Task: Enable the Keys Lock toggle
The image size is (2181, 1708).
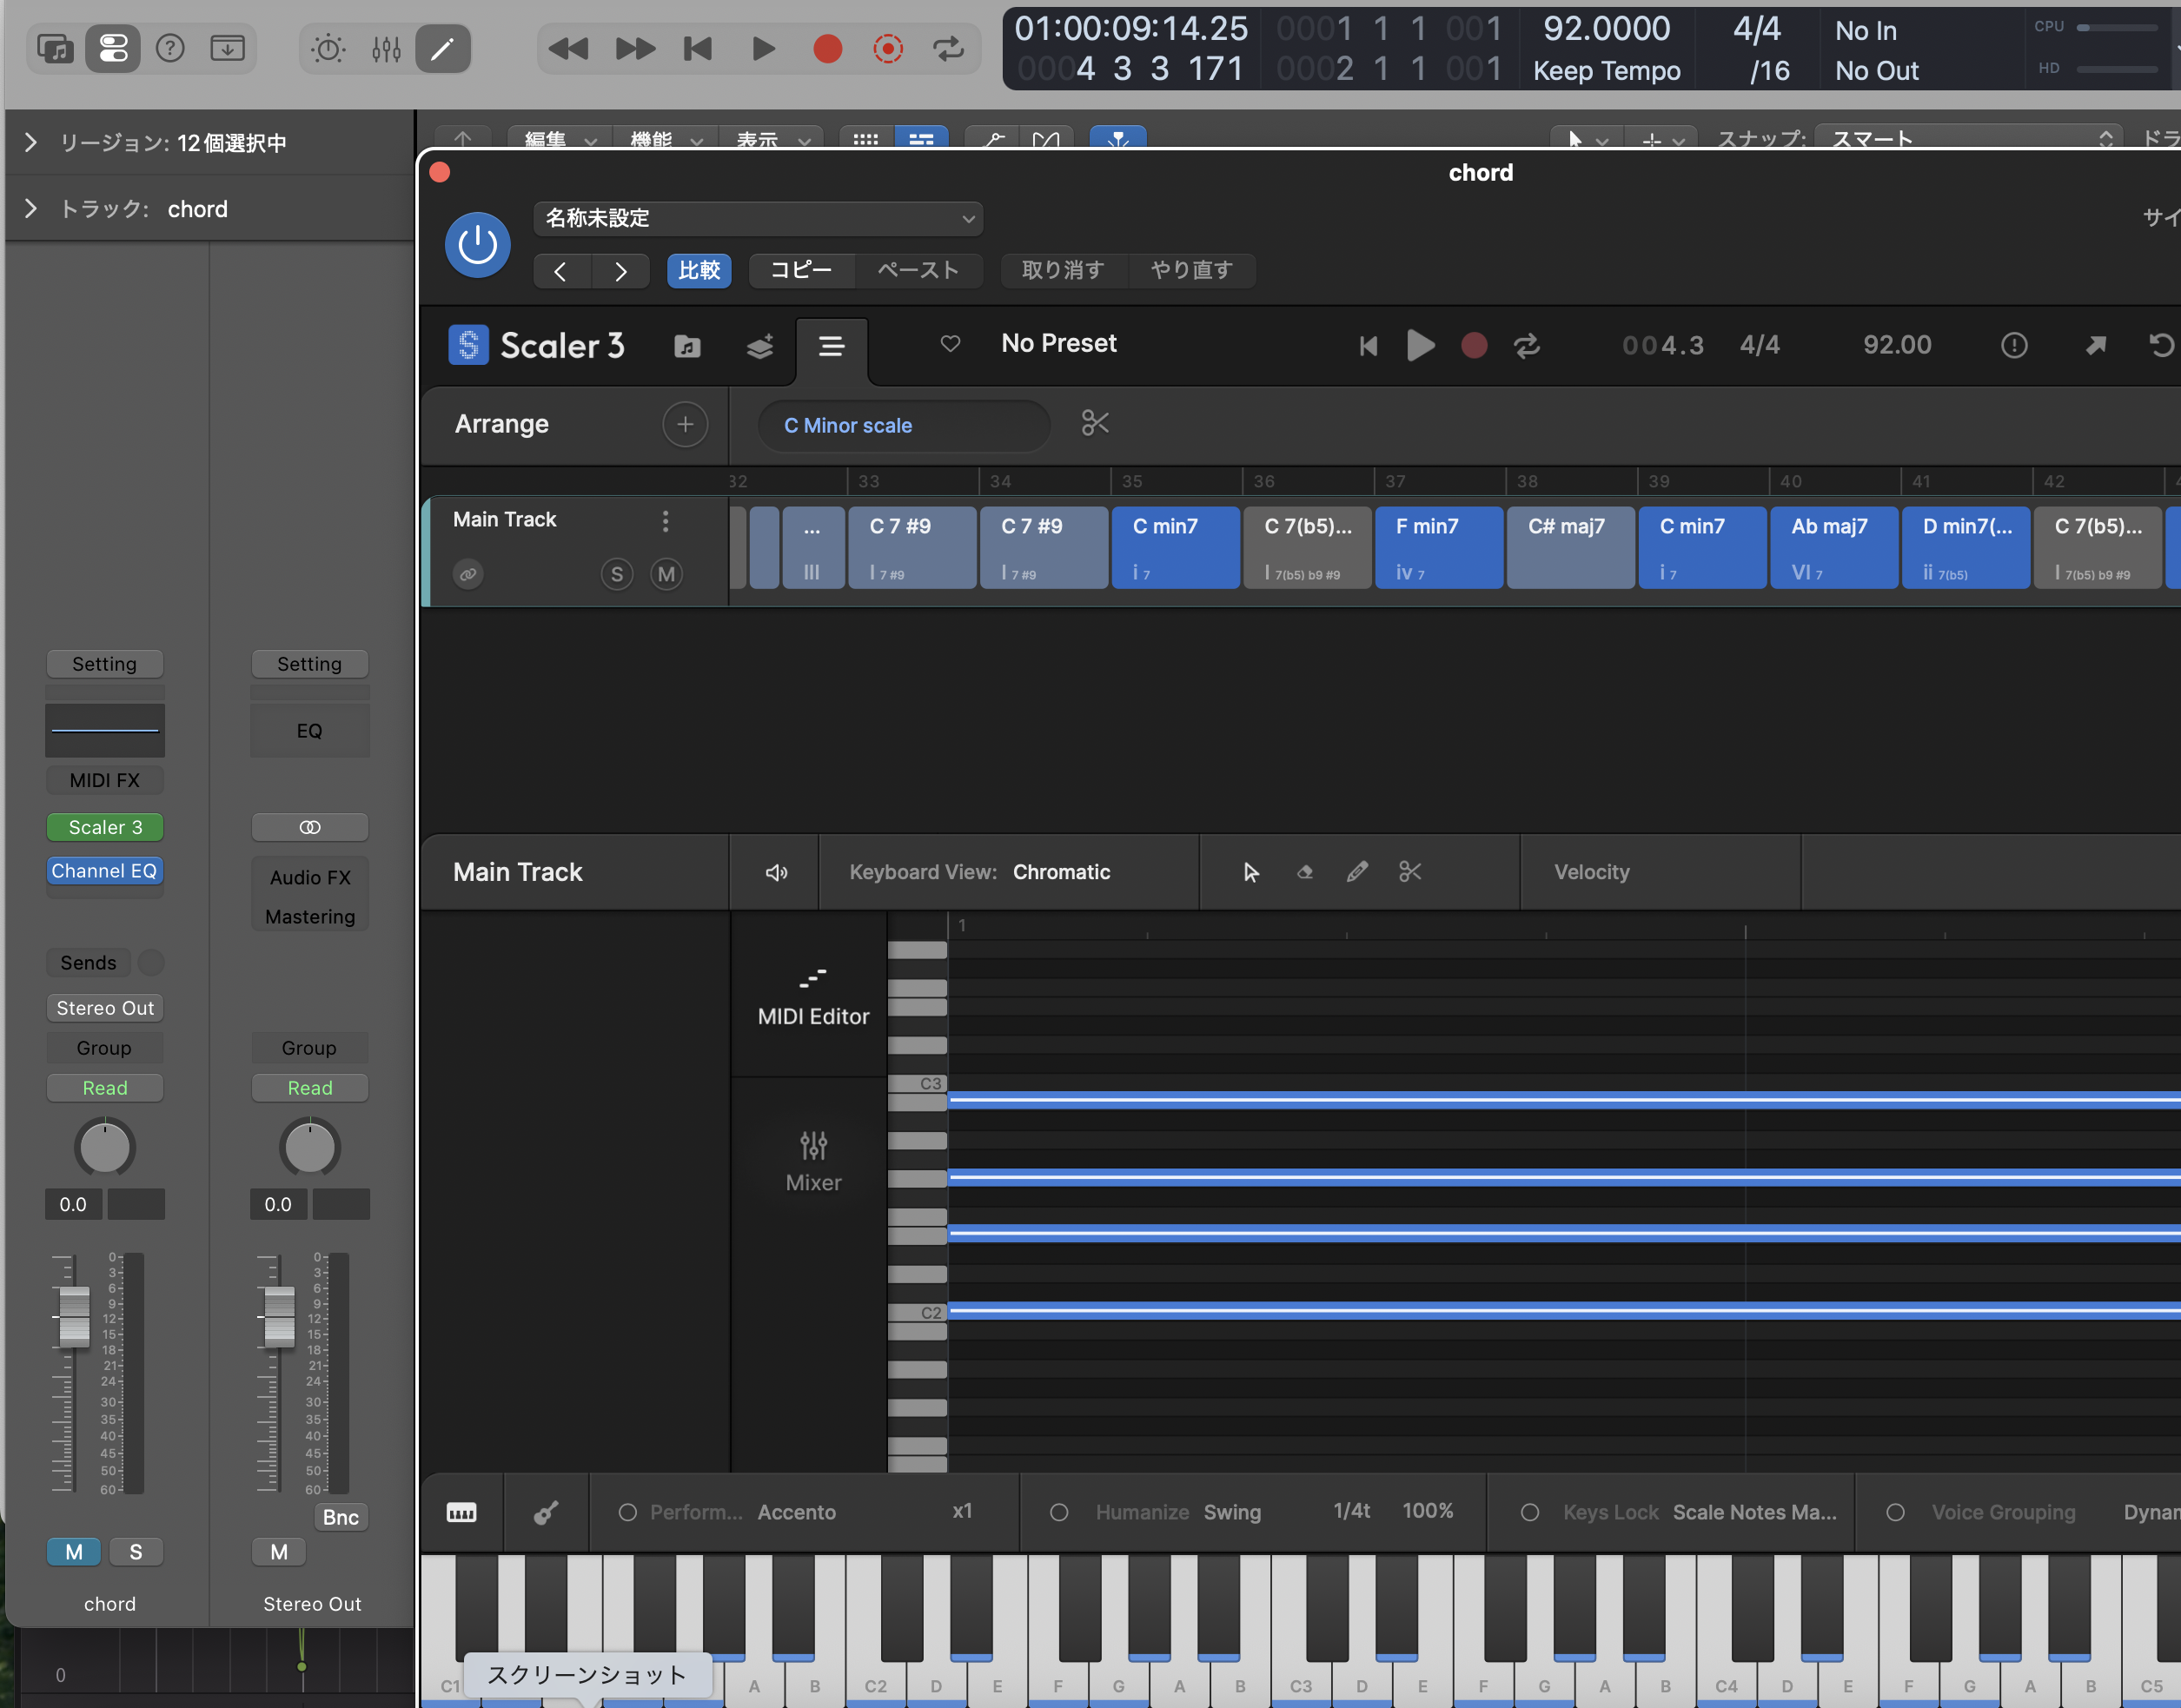Action: pos(1529,1513)
